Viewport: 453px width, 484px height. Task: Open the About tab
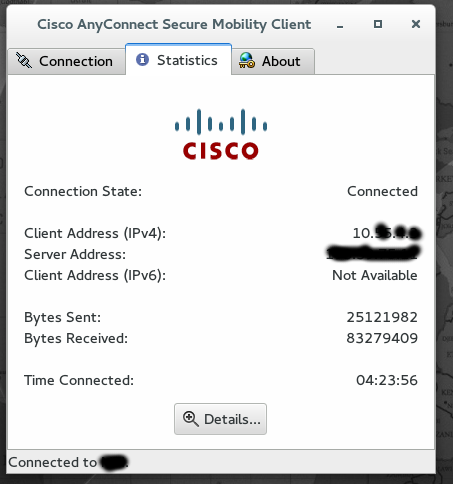[x=273, y=61]
